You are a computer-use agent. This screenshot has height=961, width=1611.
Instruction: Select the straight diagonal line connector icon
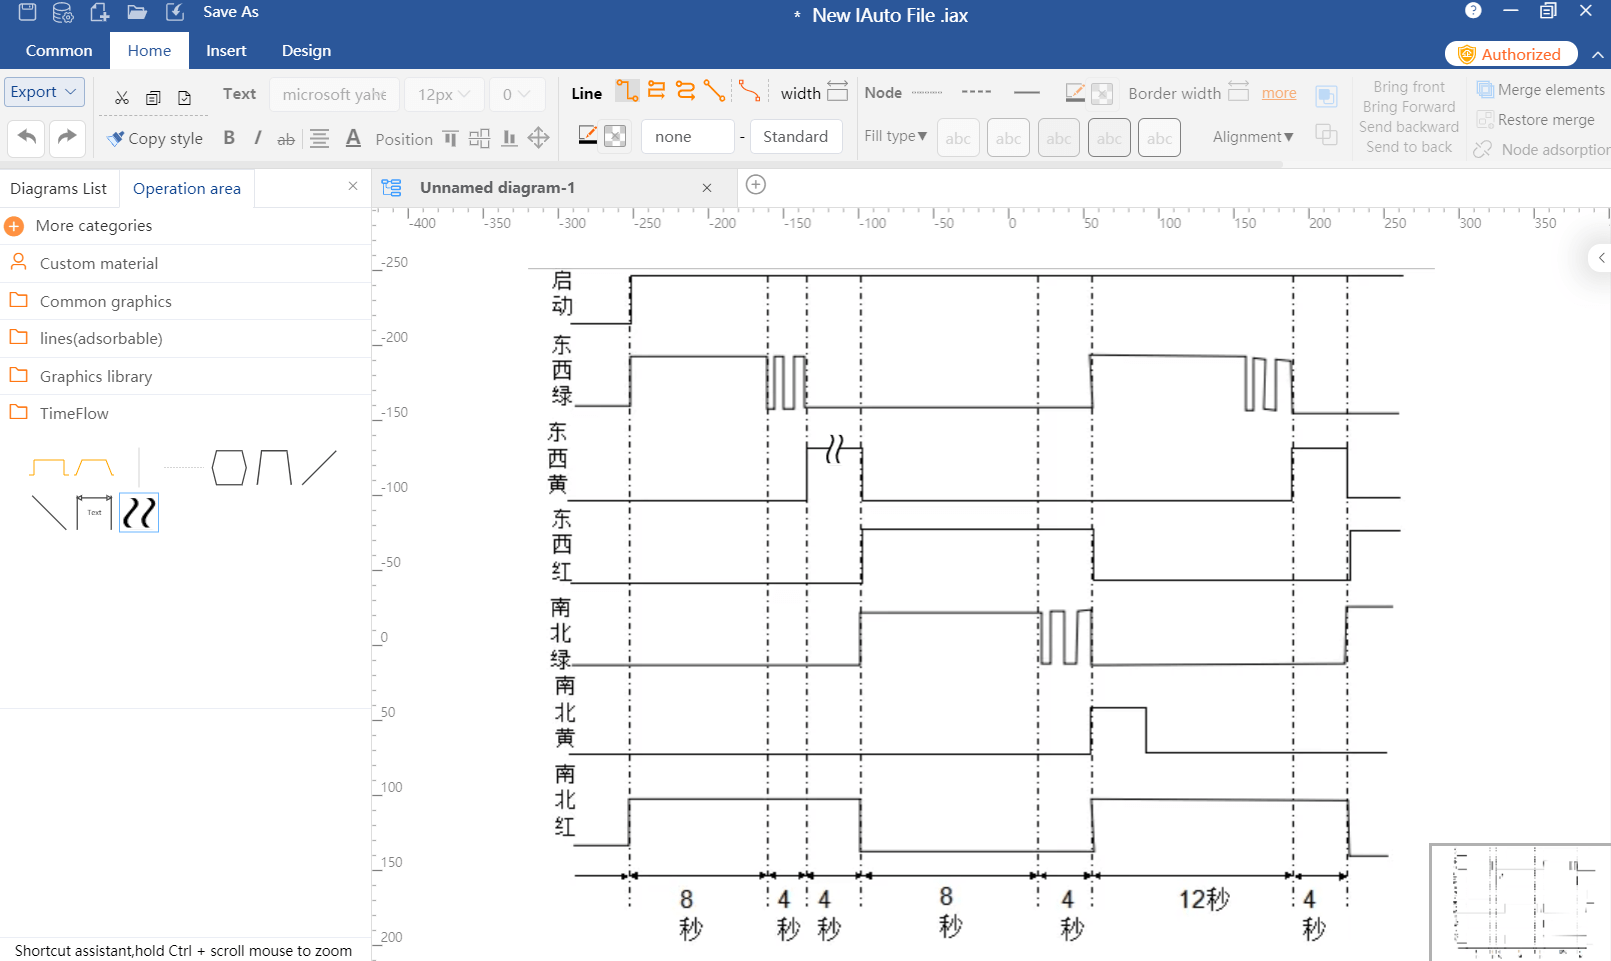pos(714,91)
